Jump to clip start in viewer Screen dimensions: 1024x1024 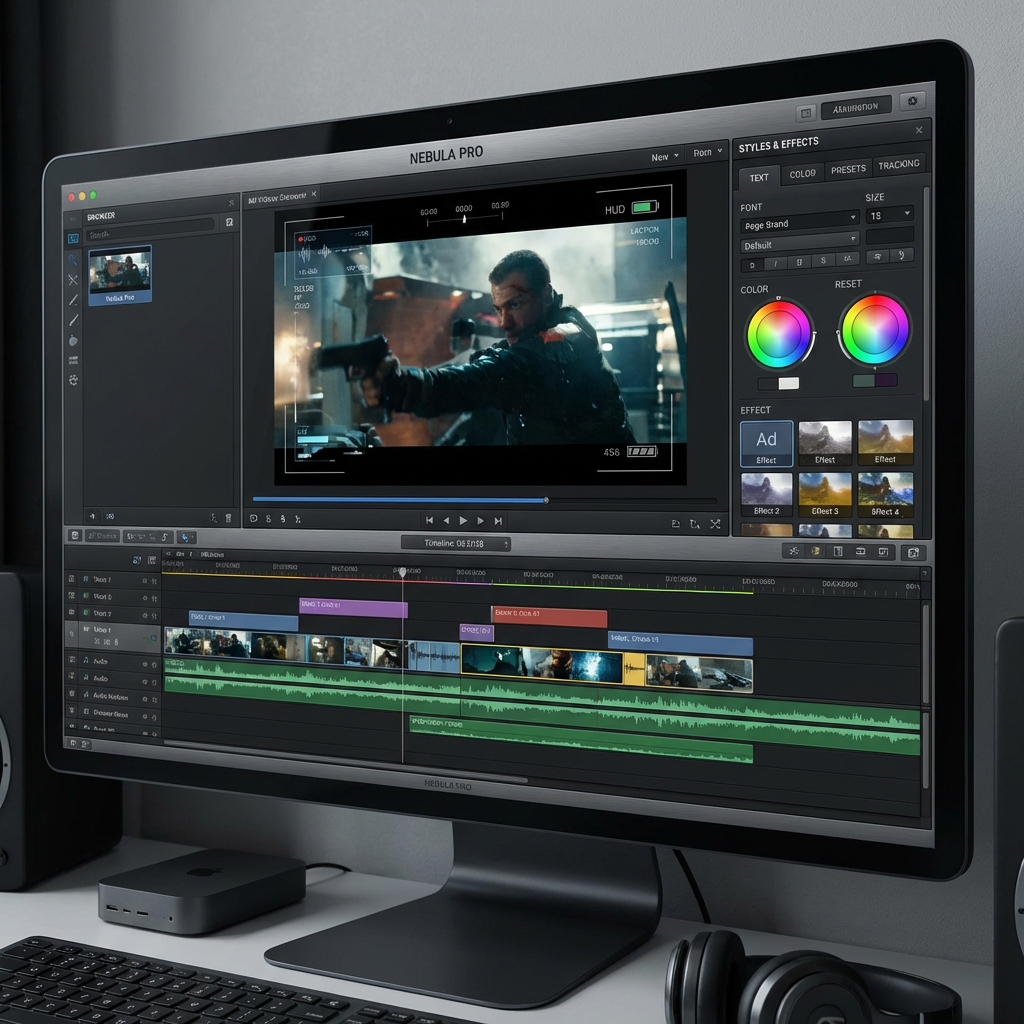coord(429,520)
